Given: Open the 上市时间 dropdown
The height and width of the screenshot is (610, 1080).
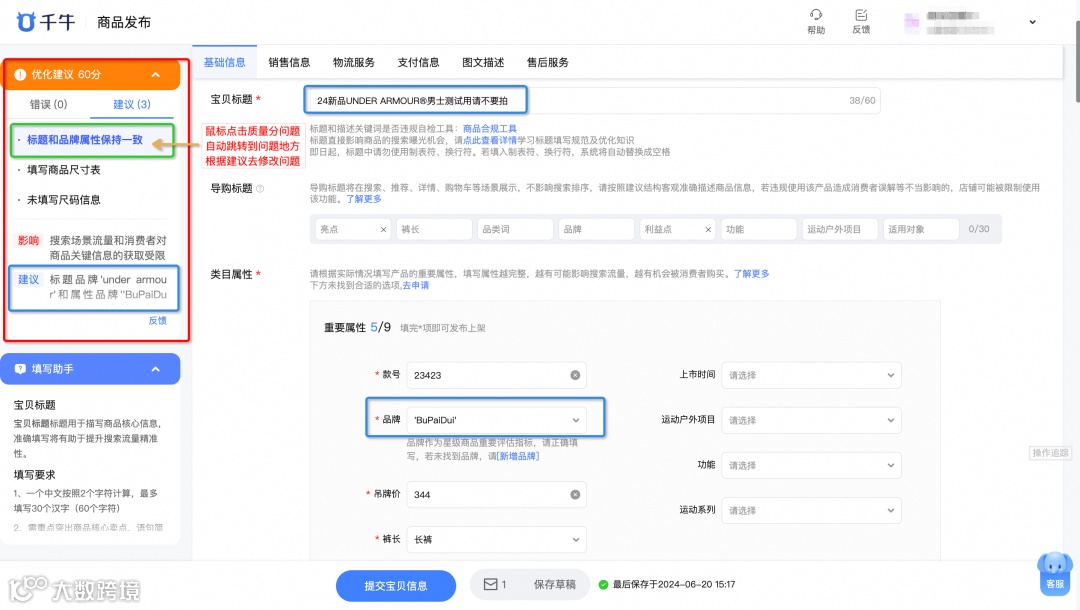Looking at the screenshot, I should (x=811, y=375).
